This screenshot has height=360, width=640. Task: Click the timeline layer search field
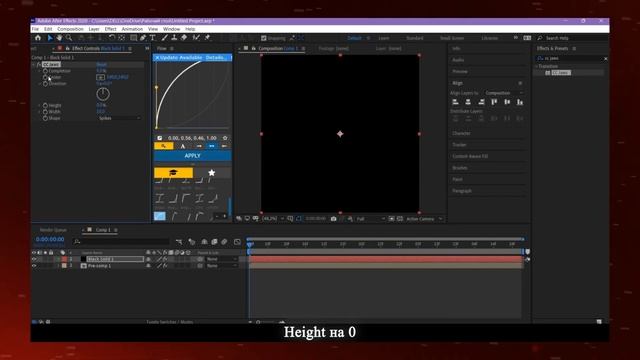tap(121, 242)
